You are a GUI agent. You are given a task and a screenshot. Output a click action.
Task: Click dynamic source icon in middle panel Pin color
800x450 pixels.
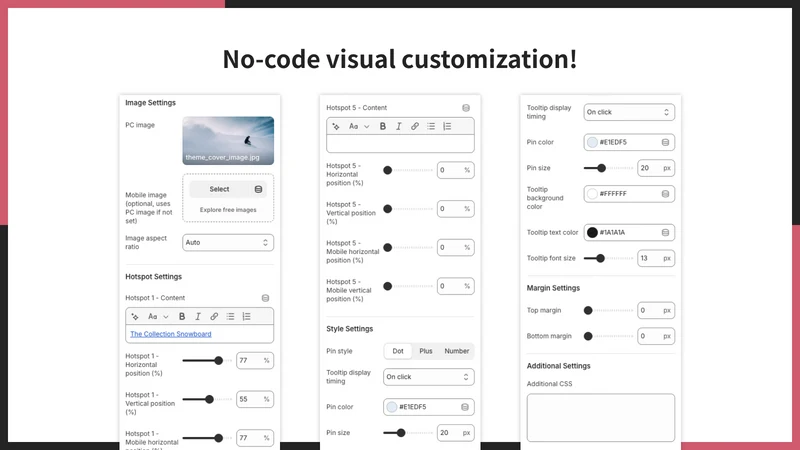point(465,407)
